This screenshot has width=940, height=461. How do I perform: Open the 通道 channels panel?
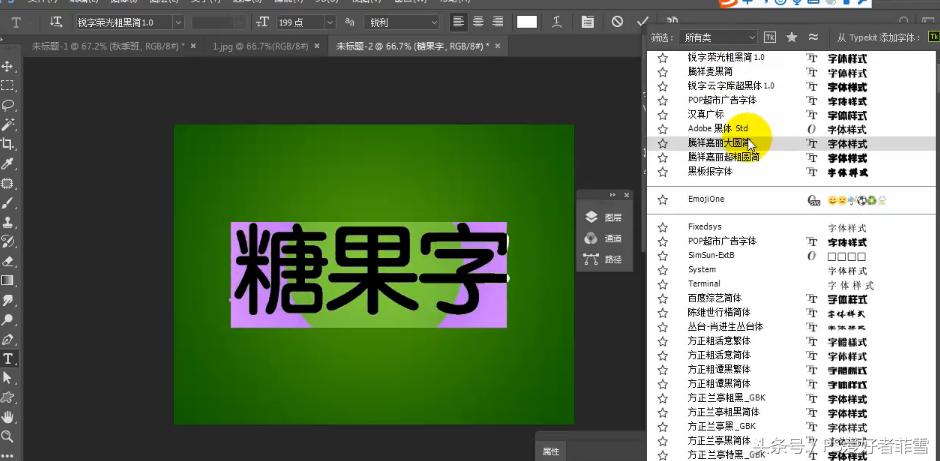pyautogui.click(x=605, y=238)
